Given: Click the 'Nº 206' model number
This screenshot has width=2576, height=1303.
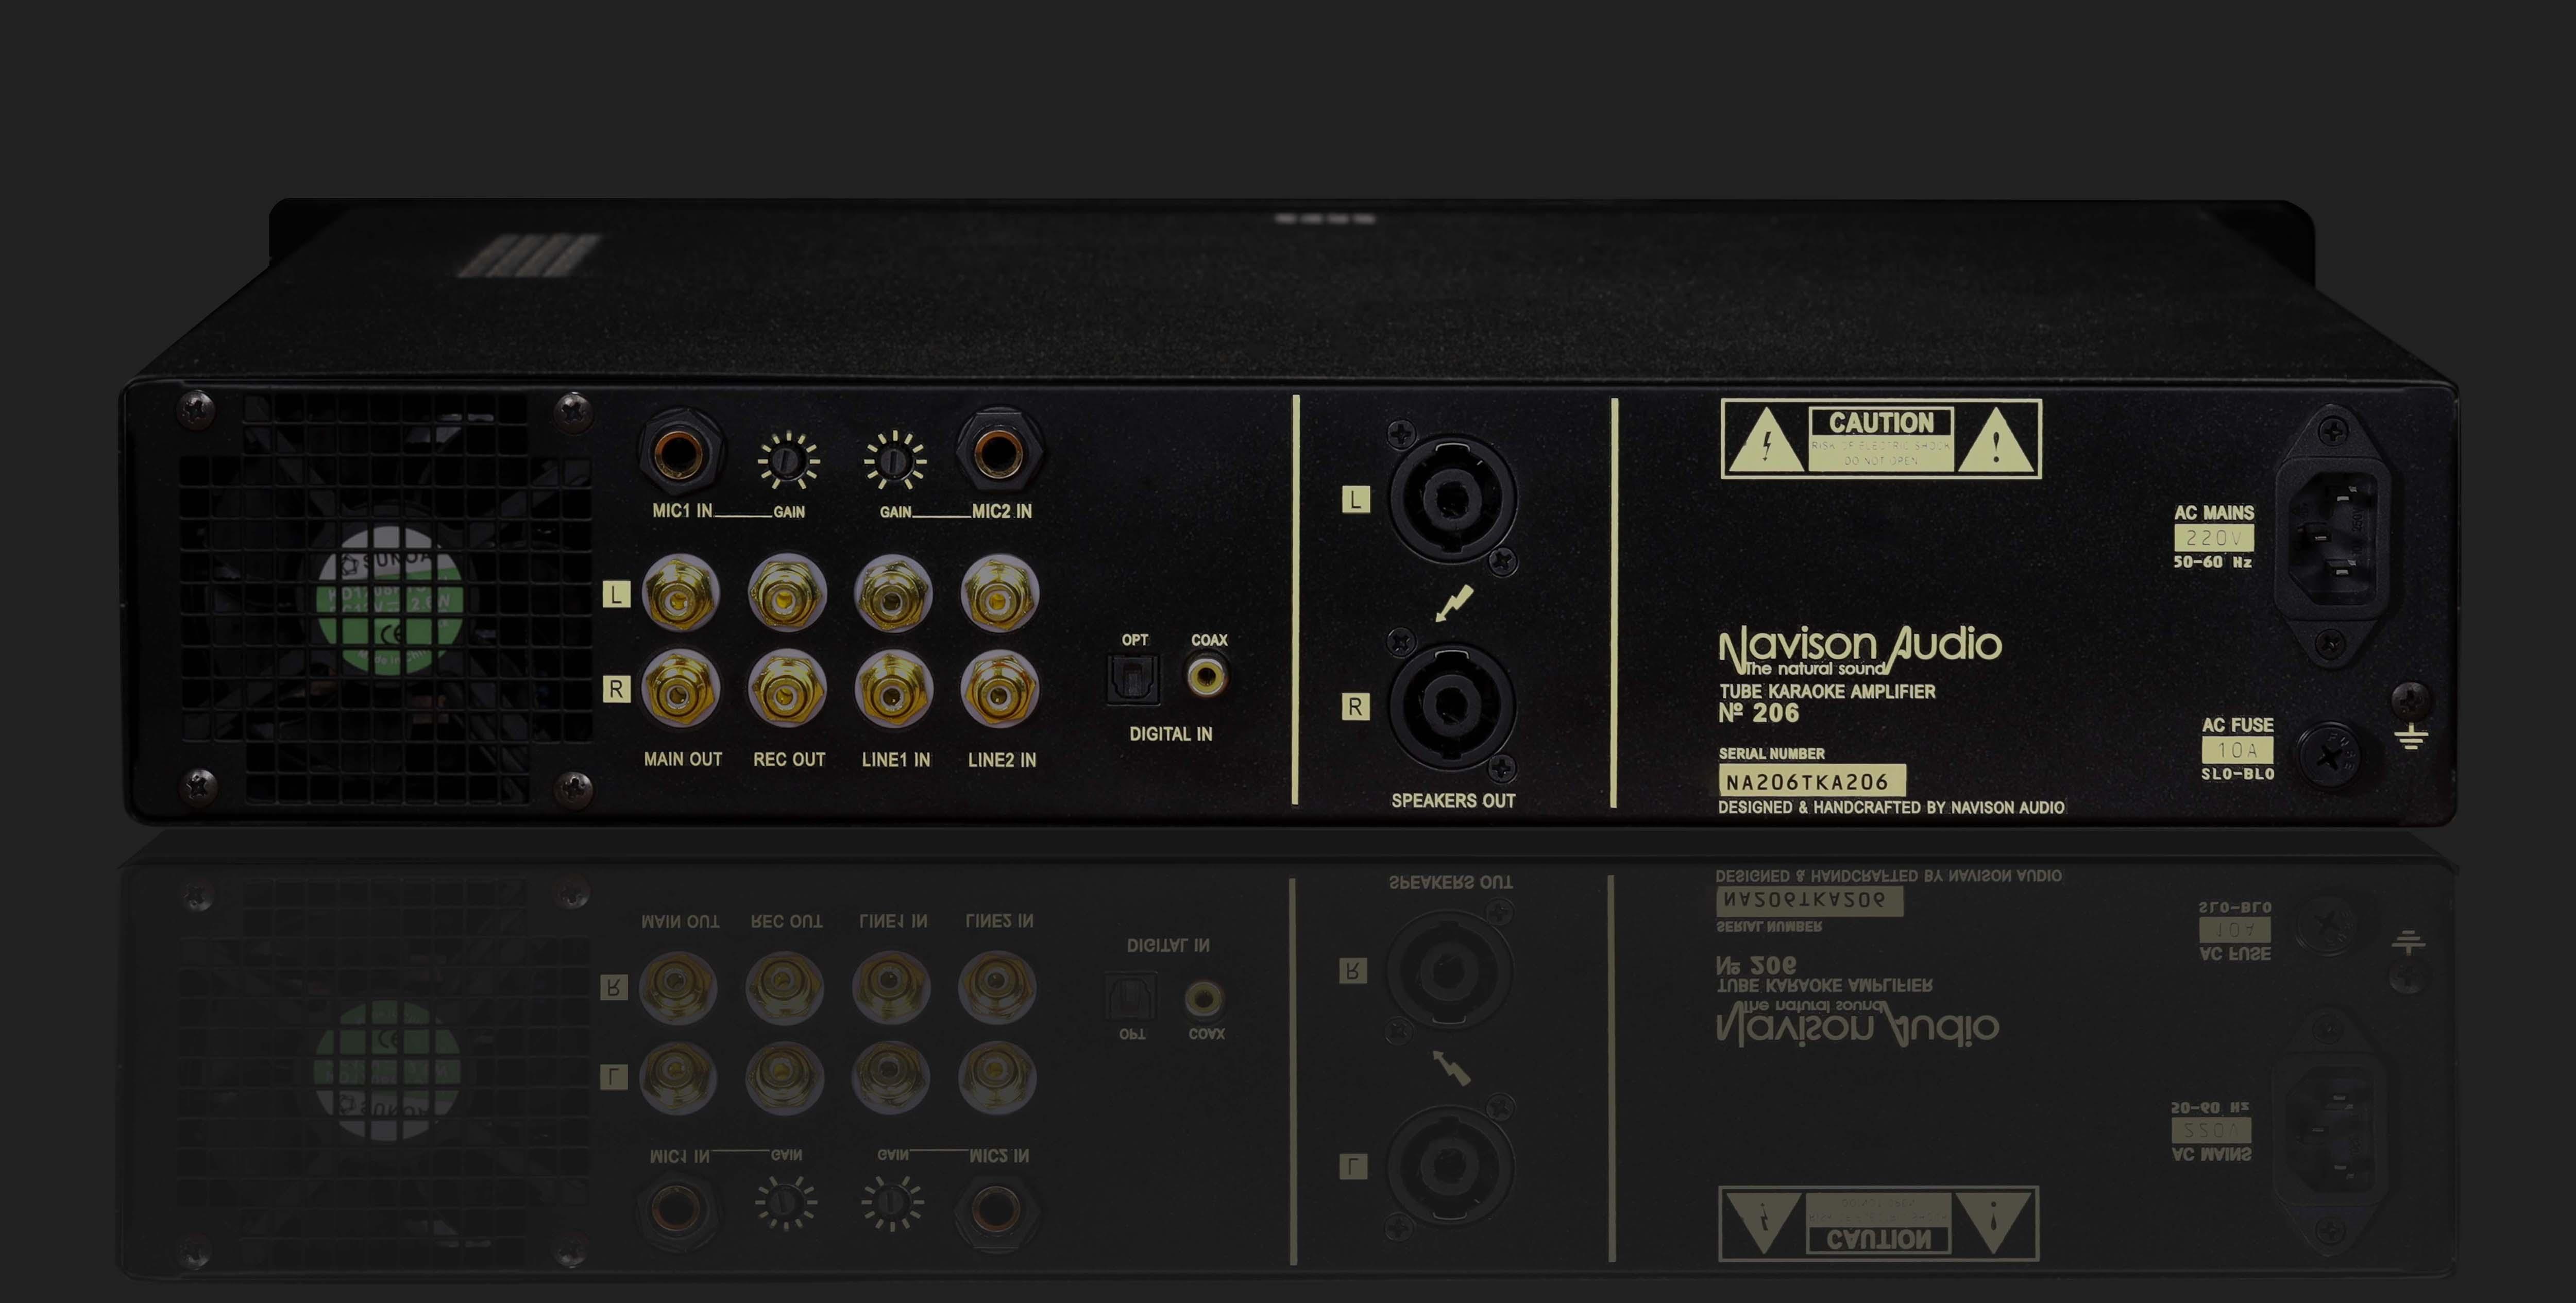Looking at the screenshot, I should coord(1759,713).
